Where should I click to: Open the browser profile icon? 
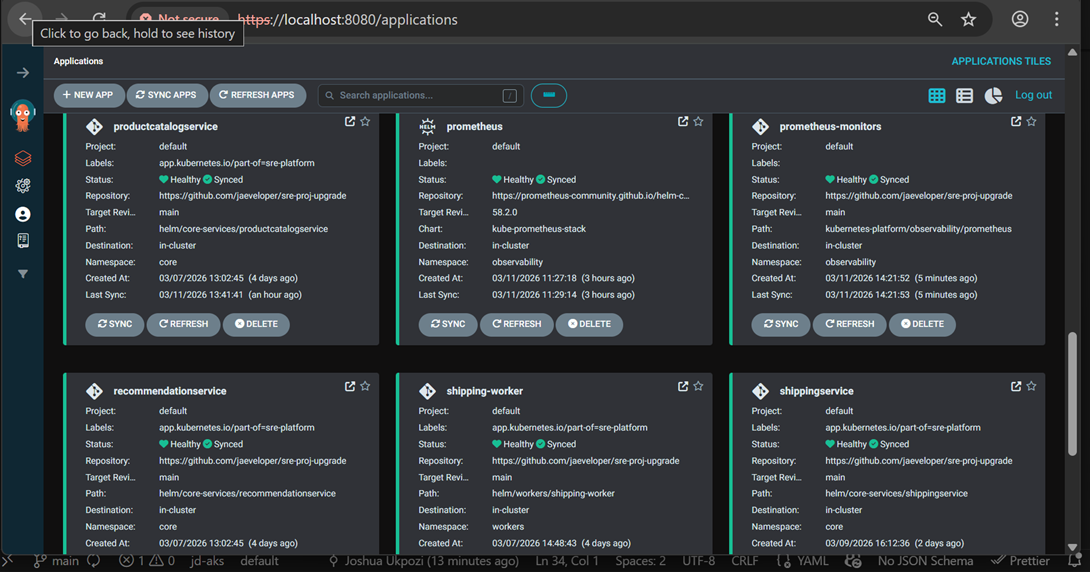pos(1020,19)
